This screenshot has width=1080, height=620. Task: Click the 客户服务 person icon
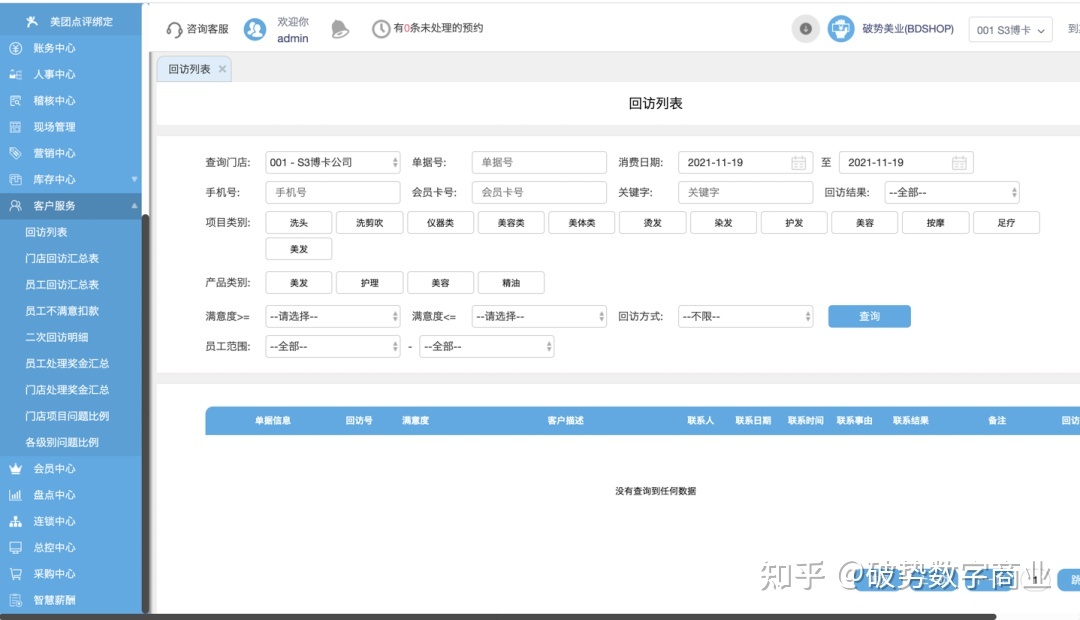pyautogui.click(x=15, y=205)
